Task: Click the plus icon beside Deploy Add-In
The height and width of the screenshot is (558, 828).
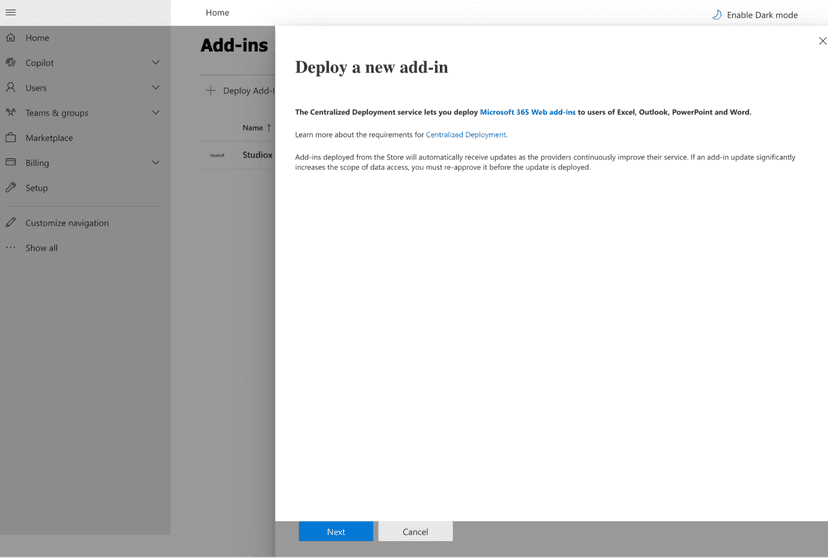Action: (x=211, y=90)
